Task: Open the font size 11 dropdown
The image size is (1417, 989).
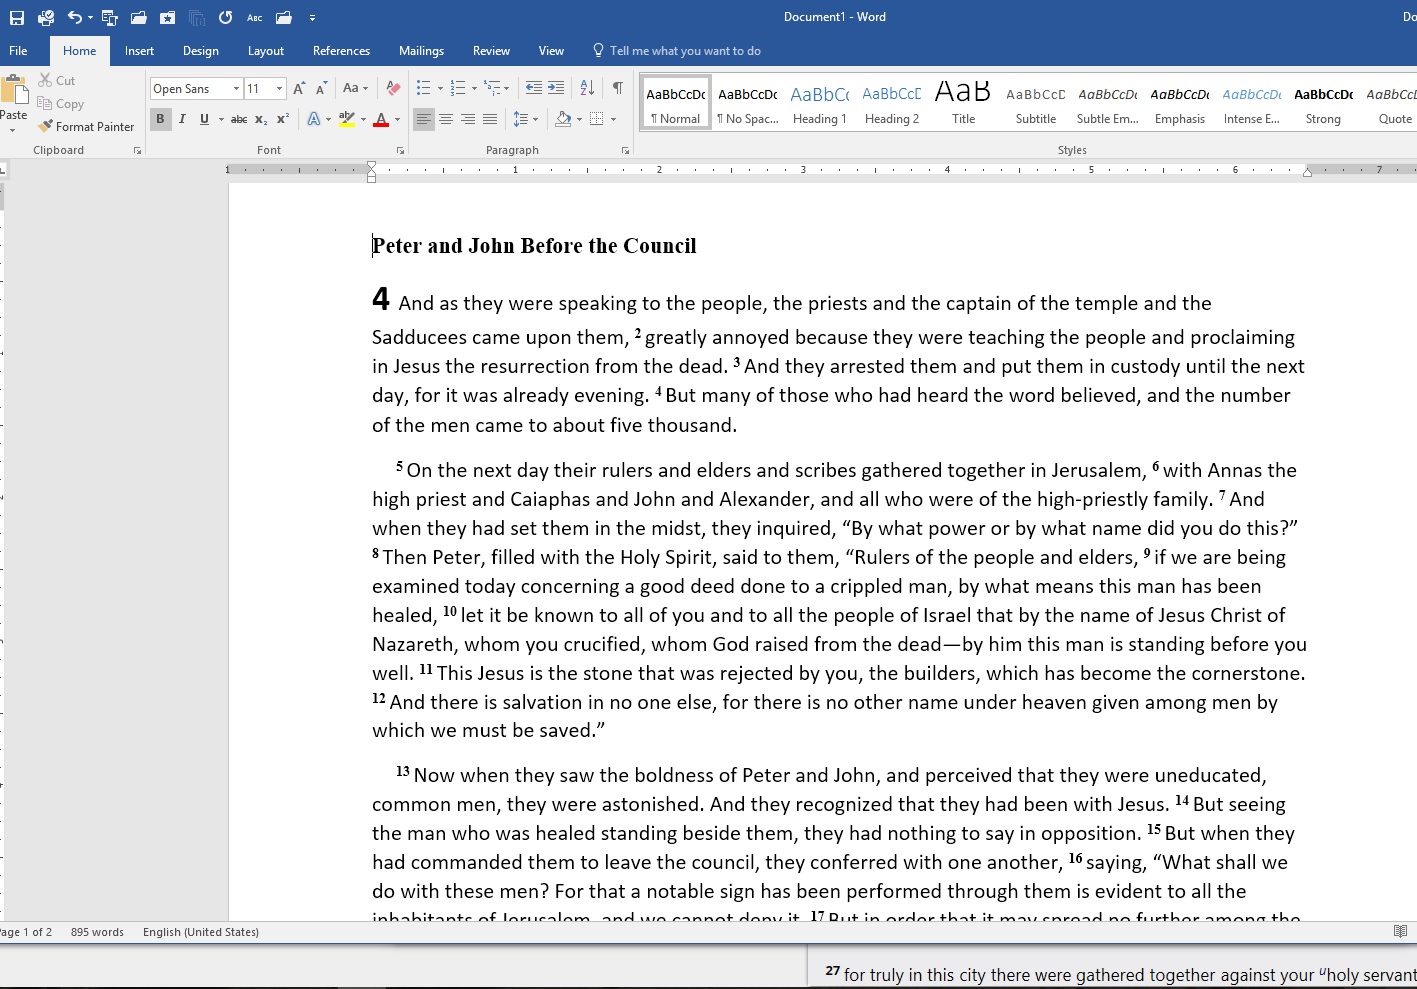Action: click(x=280, y=89)
